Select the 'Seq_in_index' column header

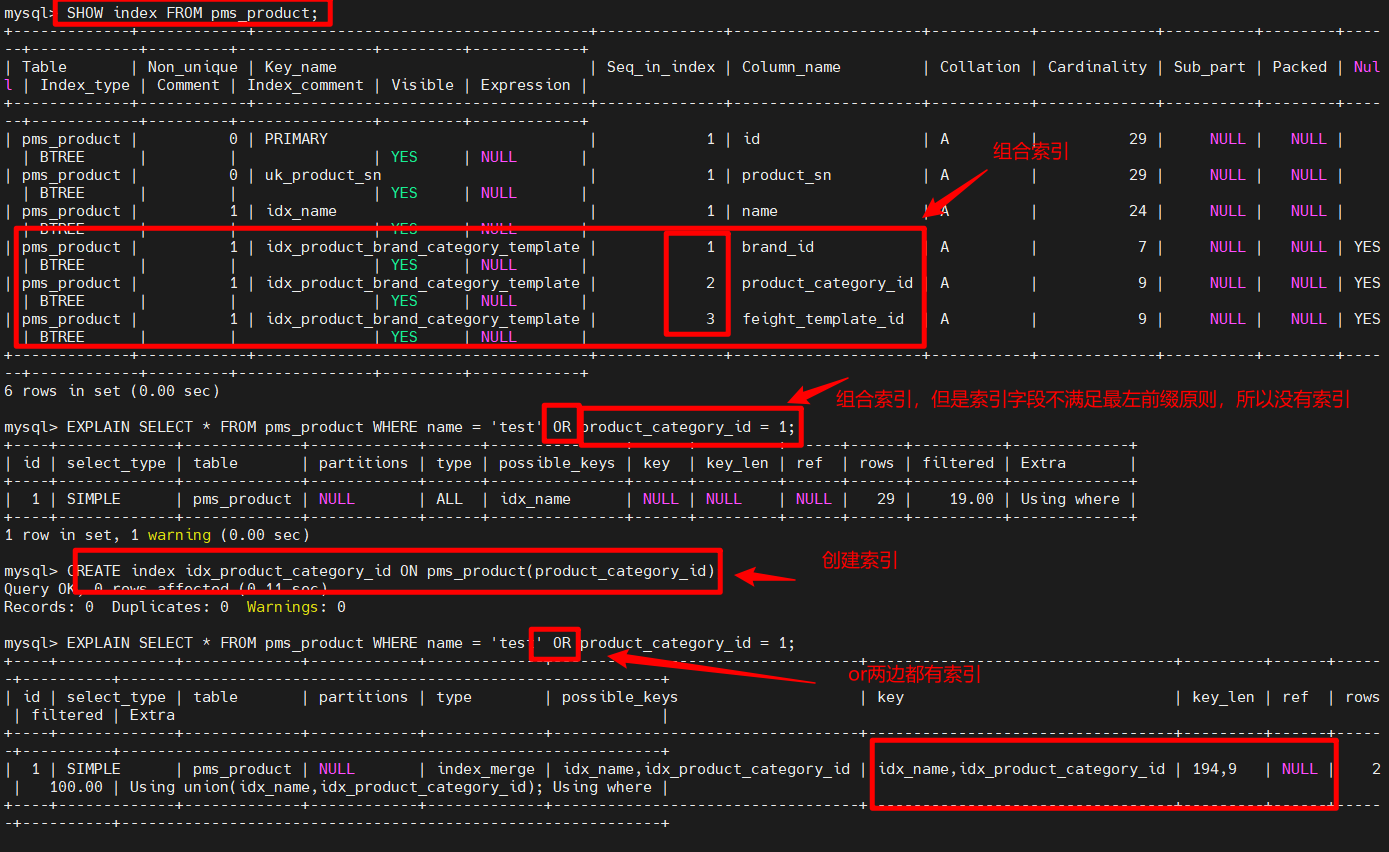tap(661, 67)
